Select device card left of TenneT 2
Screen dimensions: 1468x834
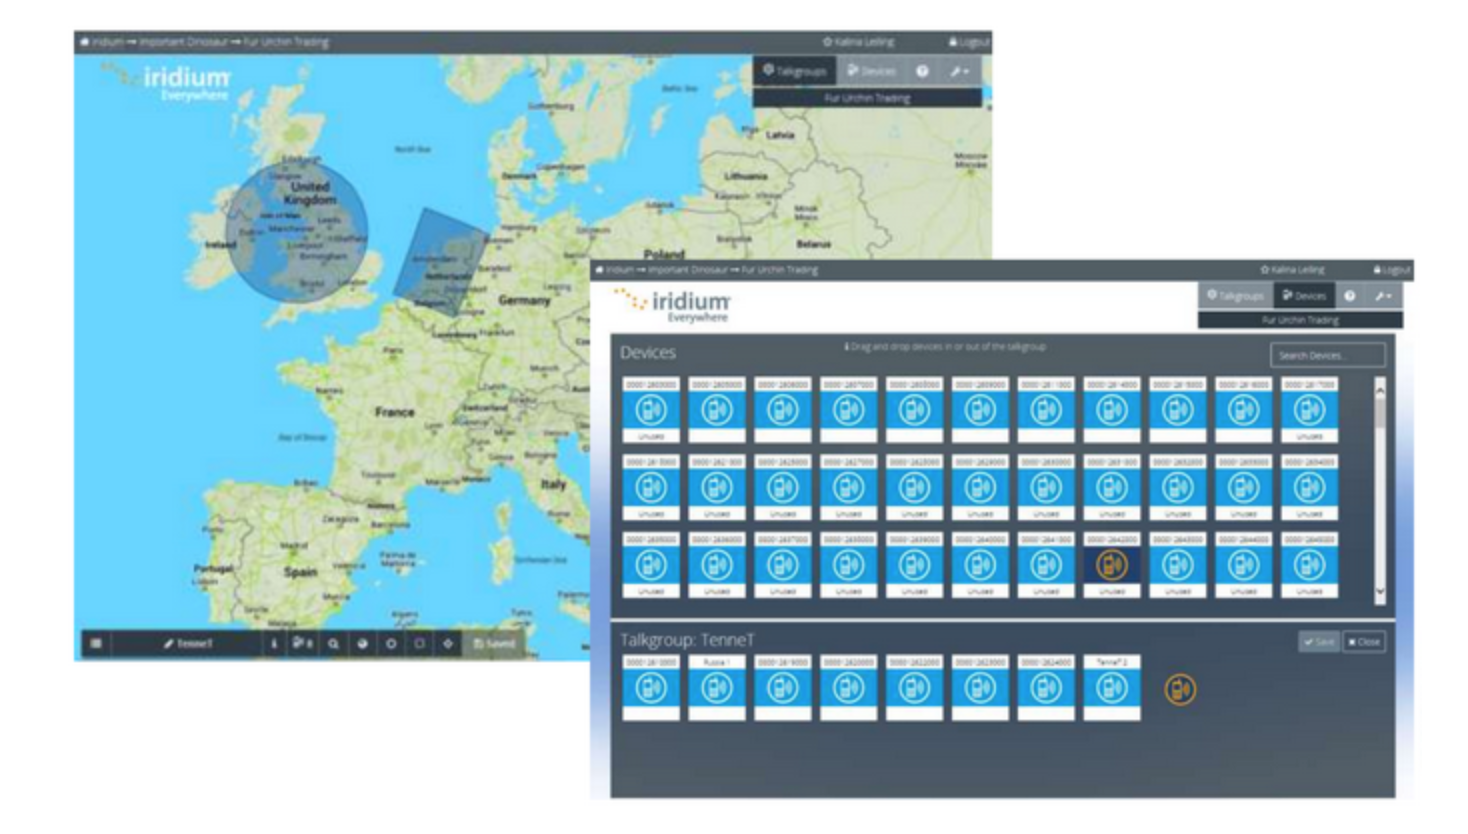click(1045, 688)
